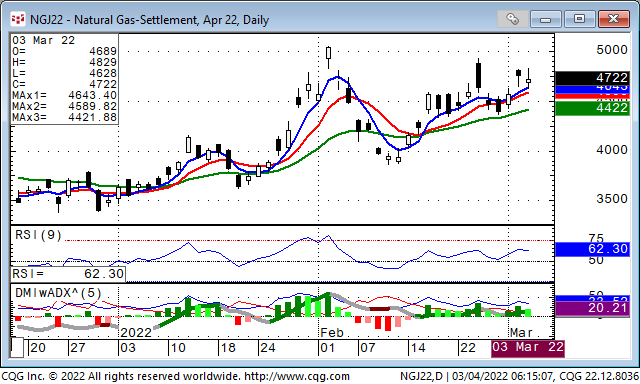
Task: Click the 3500 price scale label
Action: pos(612,199)
